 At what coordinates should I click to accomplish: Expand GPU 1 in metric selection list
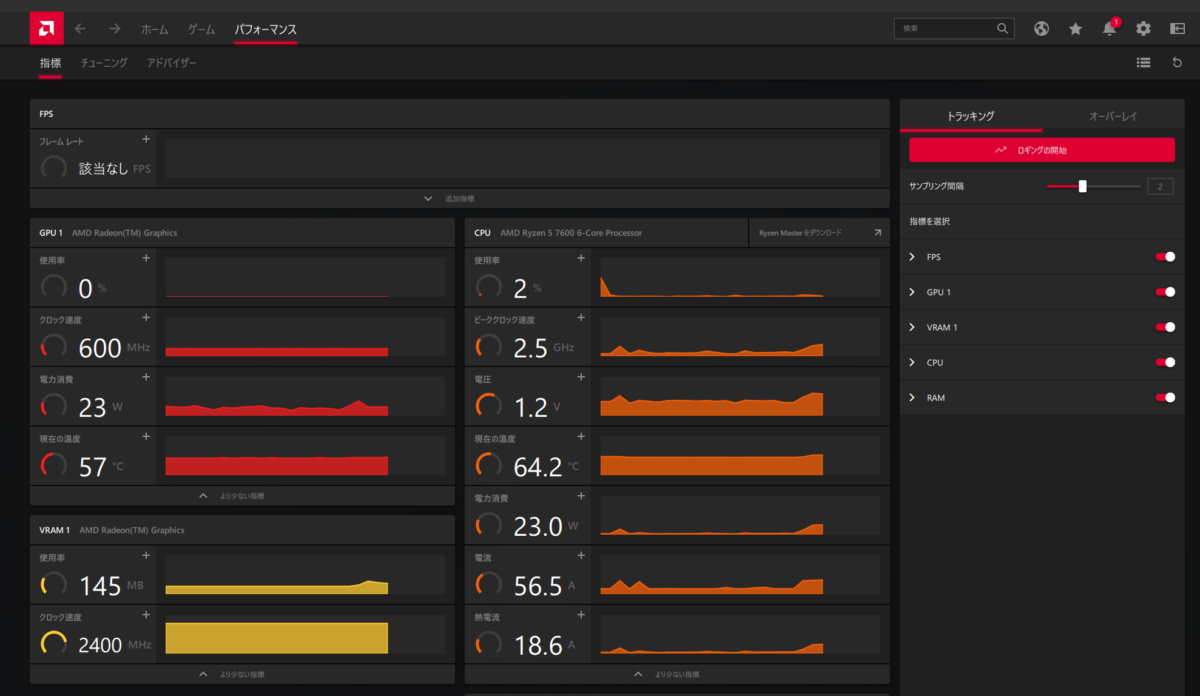pos(912,292)
